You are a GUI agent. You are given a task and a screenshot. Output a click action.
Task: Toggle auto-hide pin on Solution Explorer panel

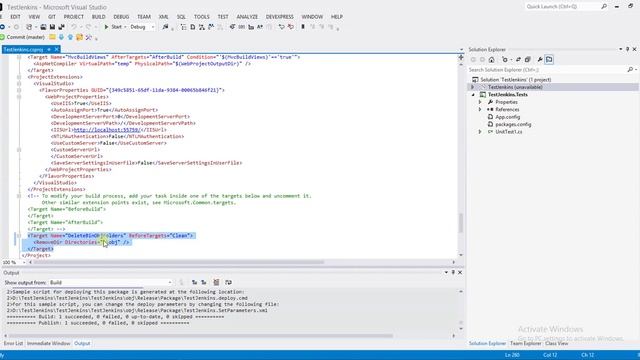pos(628,49)
